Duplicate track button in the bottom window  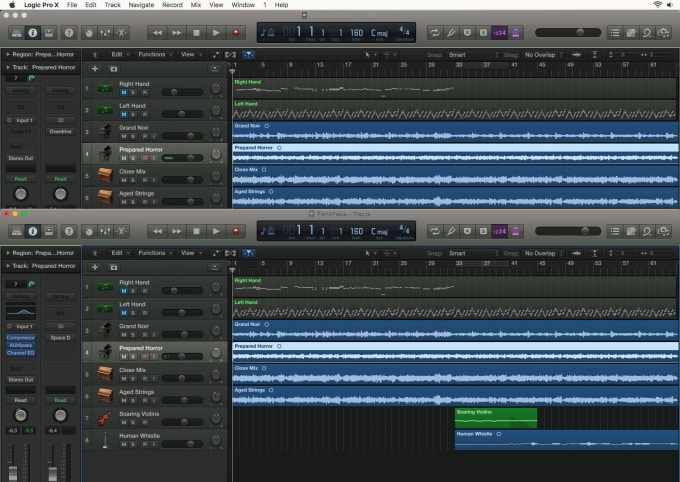click(x=114, y=267)
